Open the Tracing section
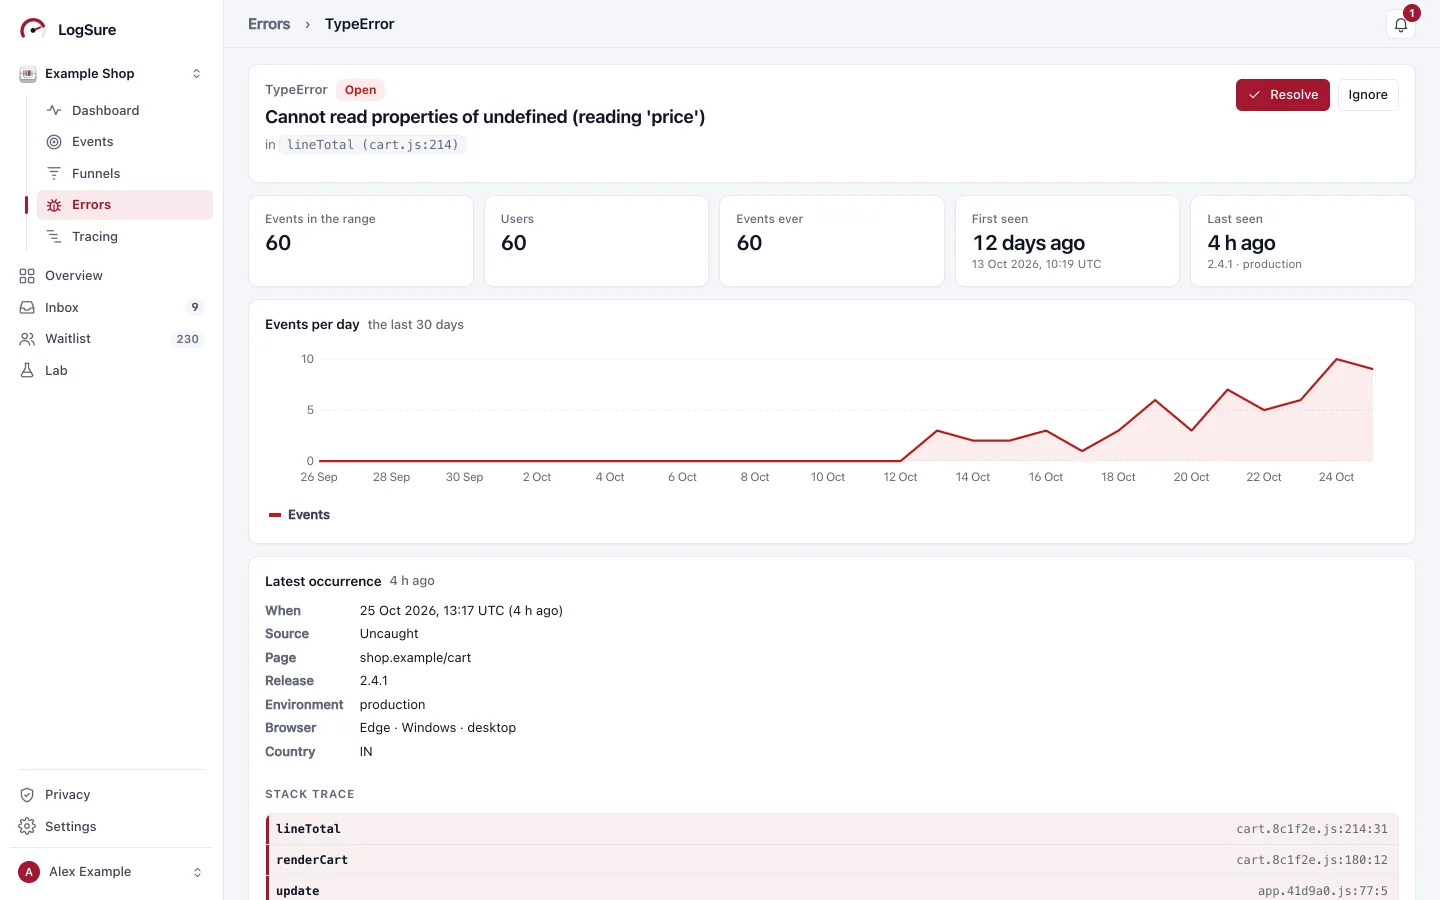 tap(125, 237)
